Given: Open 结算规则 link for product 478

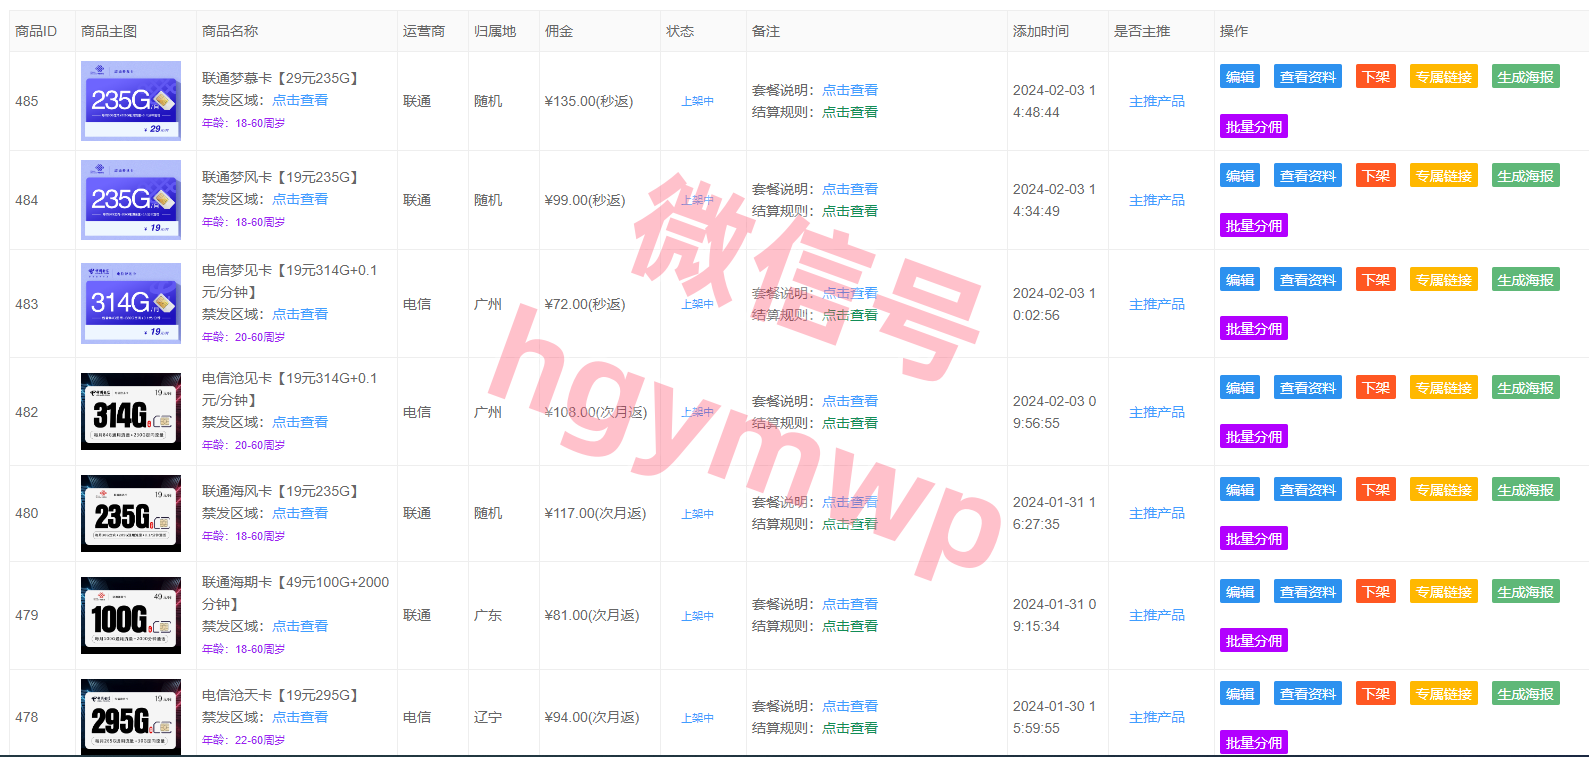Looking at the screenshot, I should pos(850,728).
